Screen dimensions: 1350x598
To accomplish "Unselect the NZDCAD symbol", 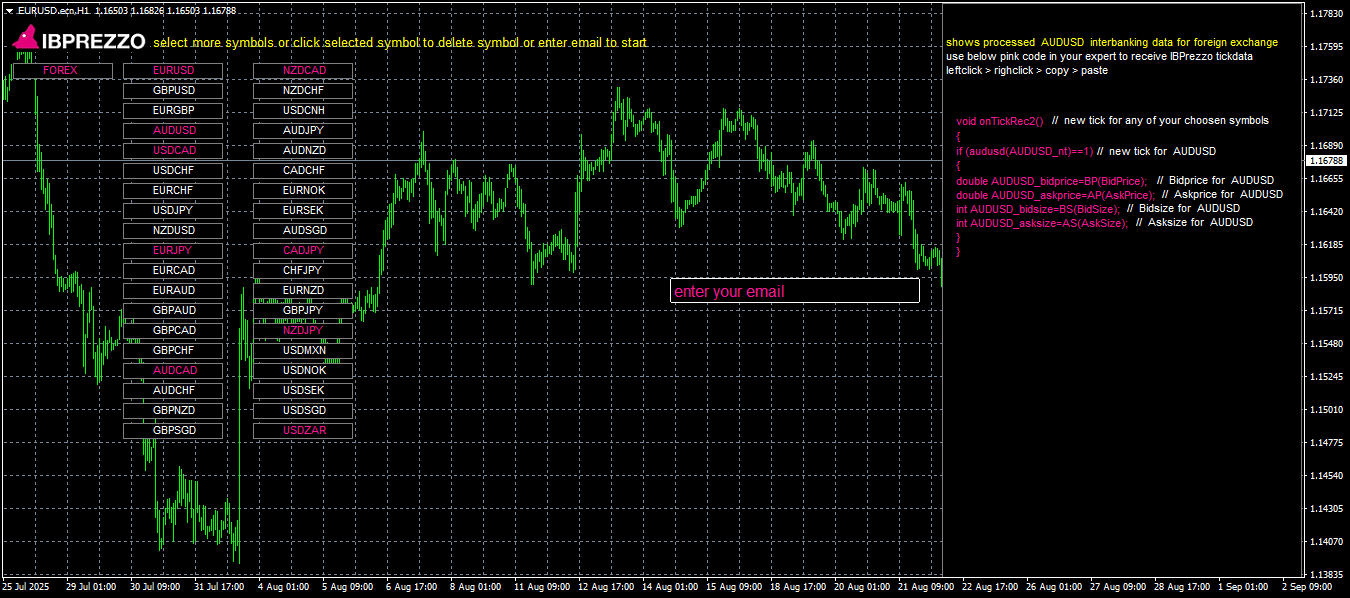I will pos(303,71).
